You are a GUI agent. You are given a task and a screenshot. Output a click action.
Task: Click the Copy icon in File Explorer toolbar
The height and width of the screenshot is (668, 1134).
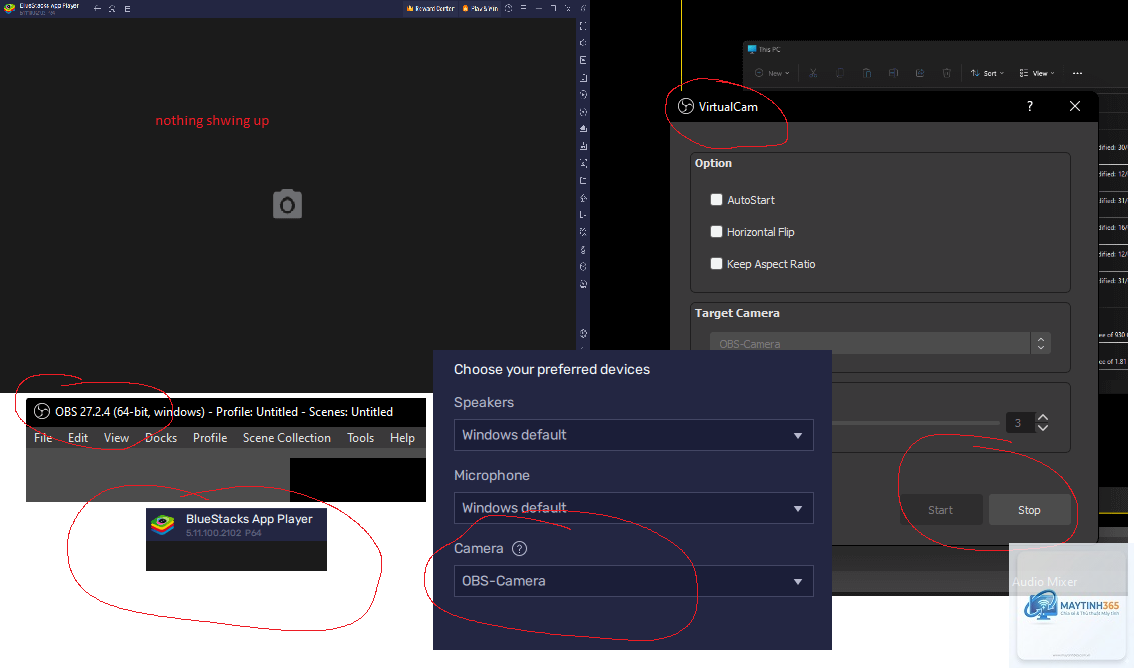coord(840,73)
